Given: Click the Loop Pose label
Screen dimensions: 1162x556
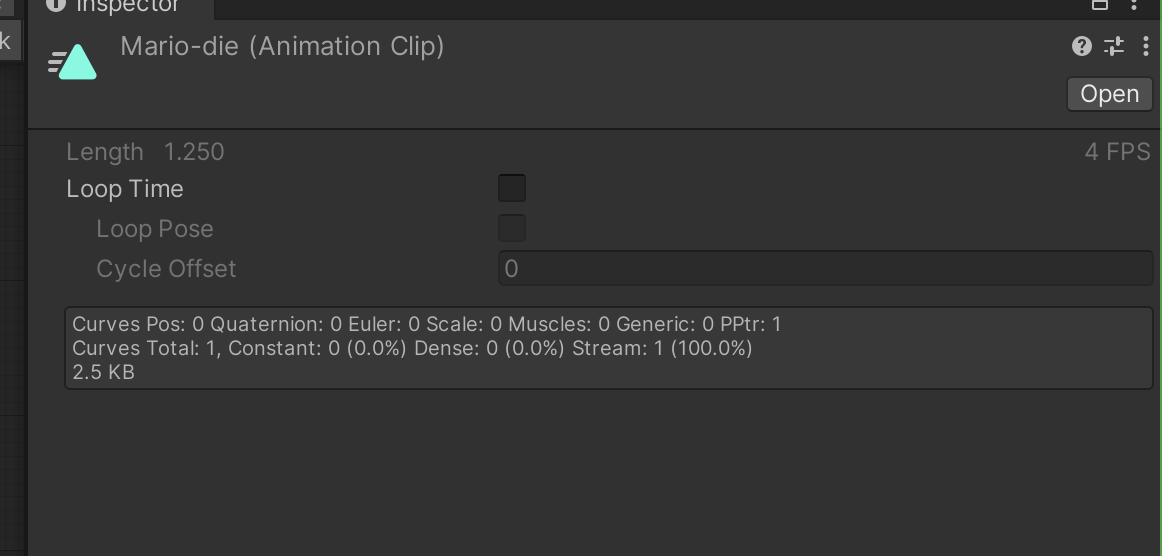Looking at the screenshot, I should 155,229.
